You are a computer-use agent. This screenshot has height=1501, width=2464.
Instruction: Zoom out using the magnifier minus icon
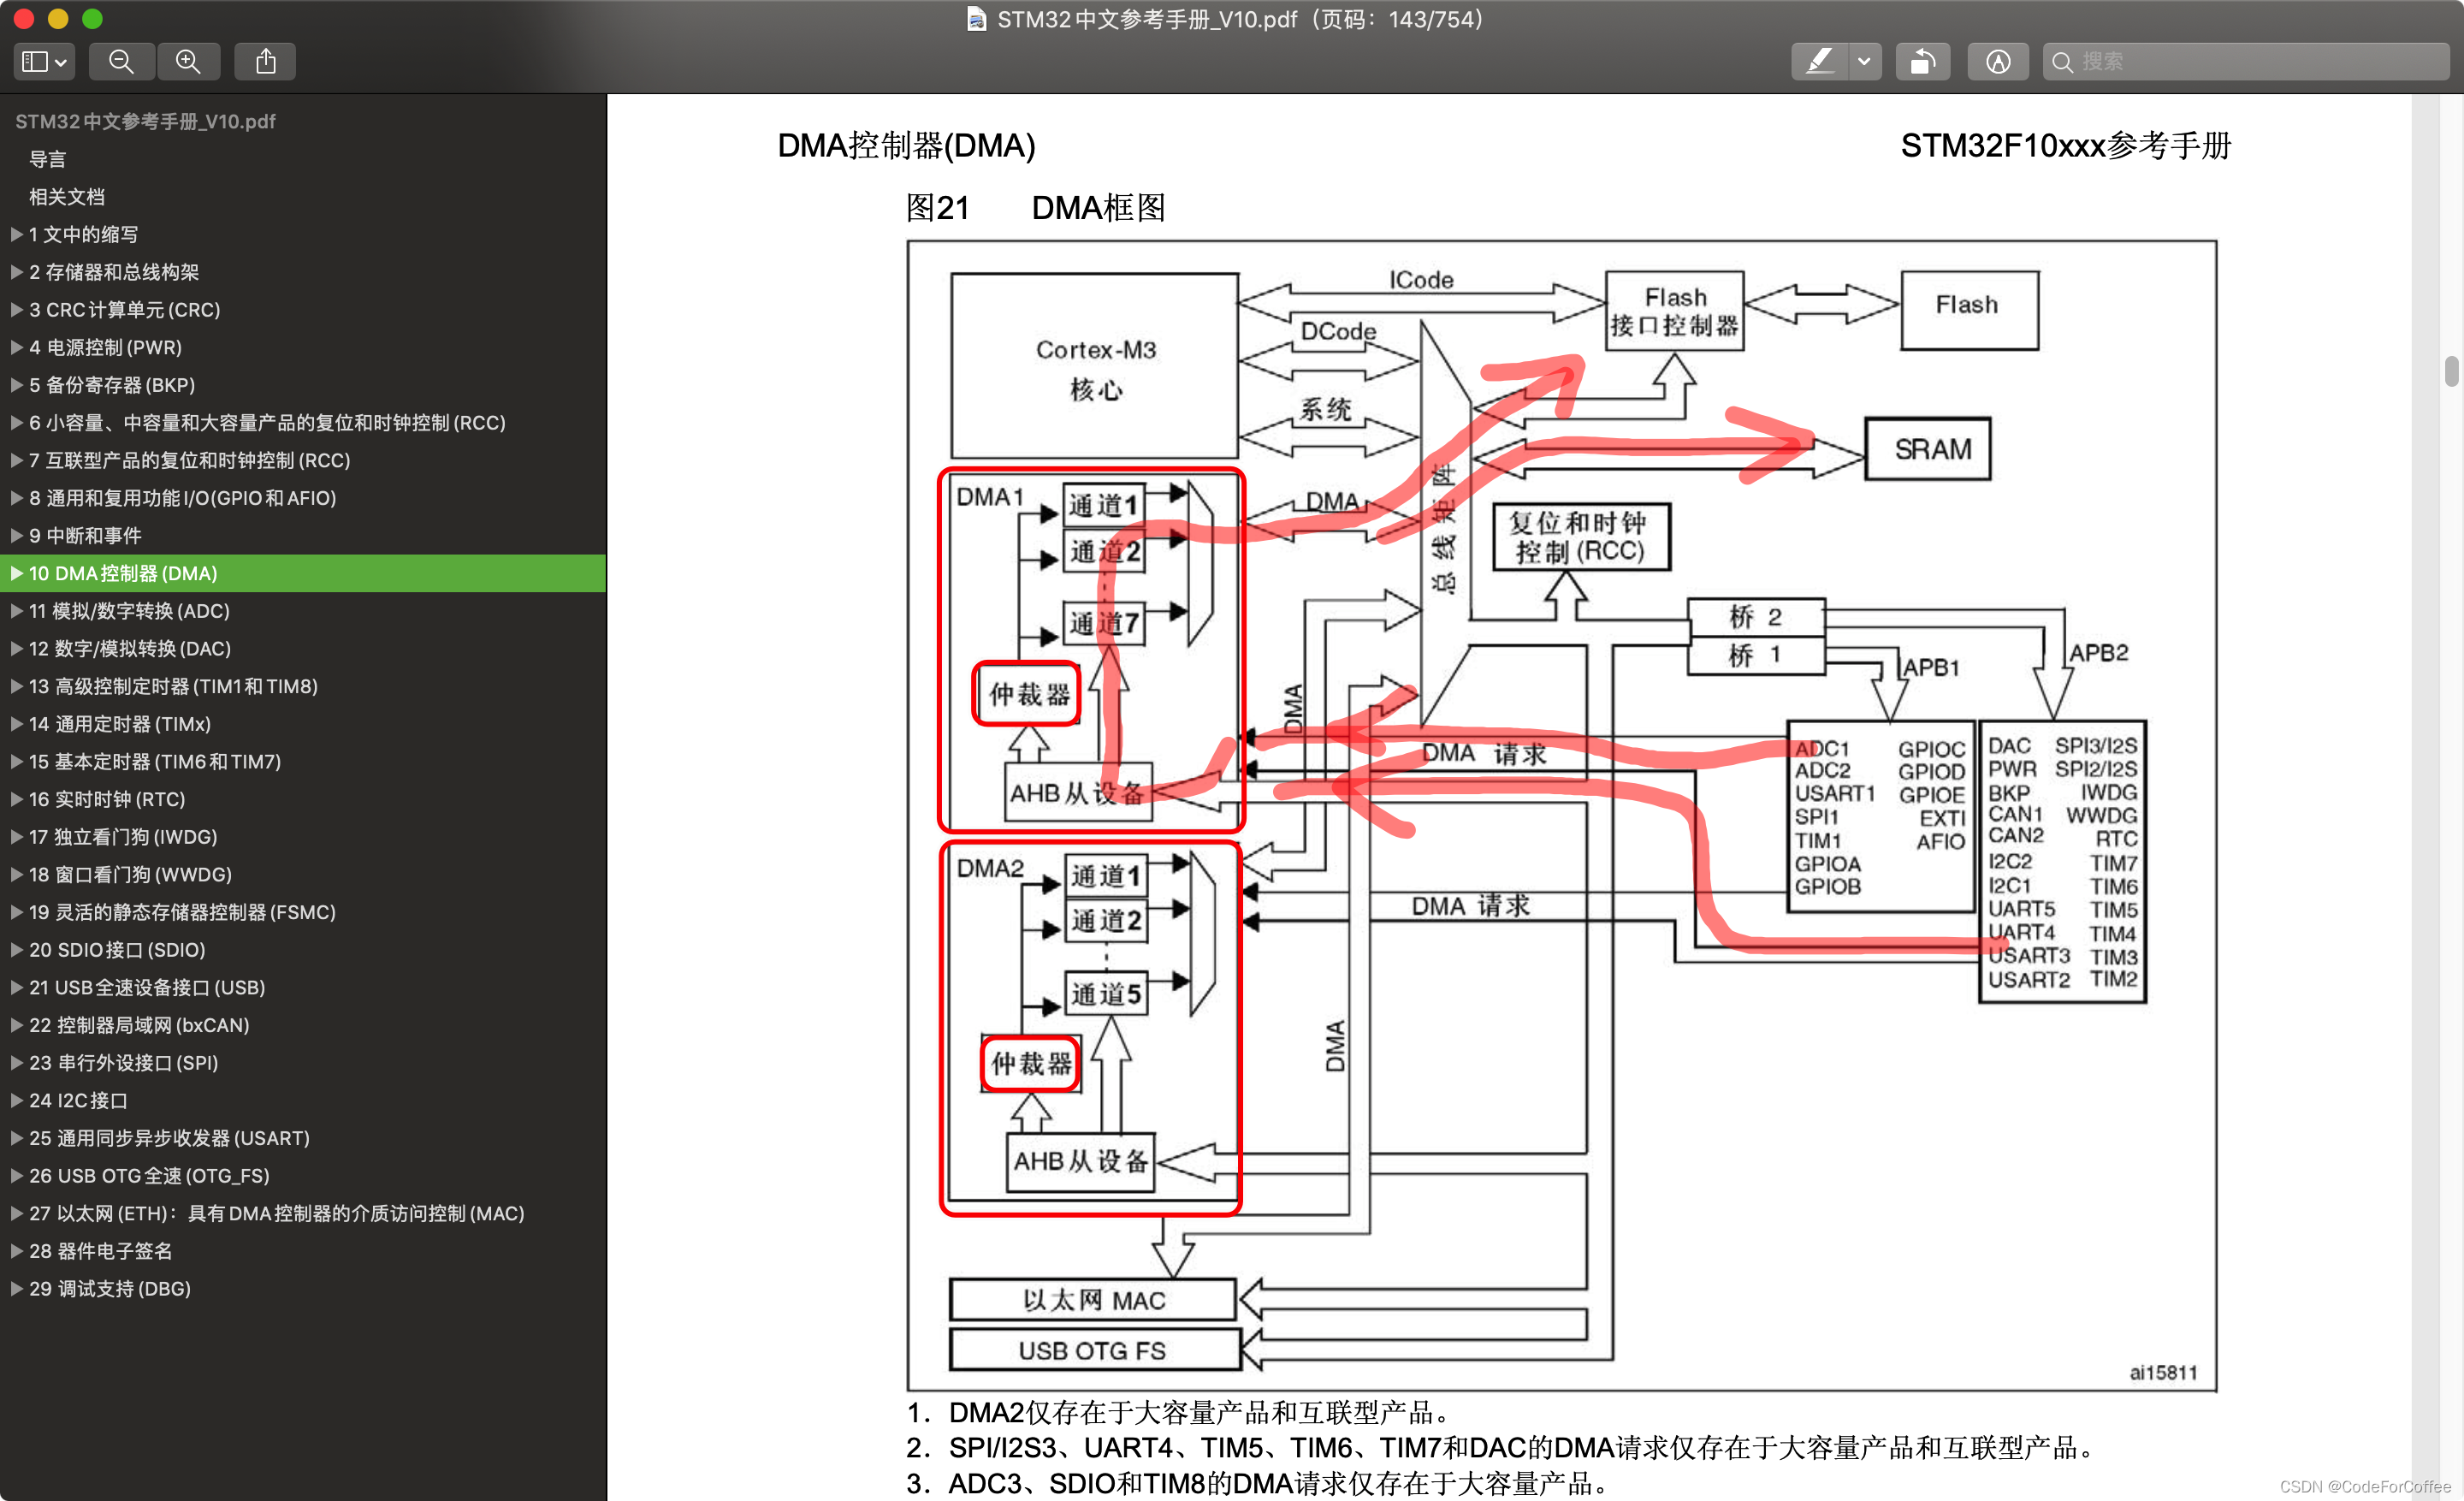click(x=121, y=62)
